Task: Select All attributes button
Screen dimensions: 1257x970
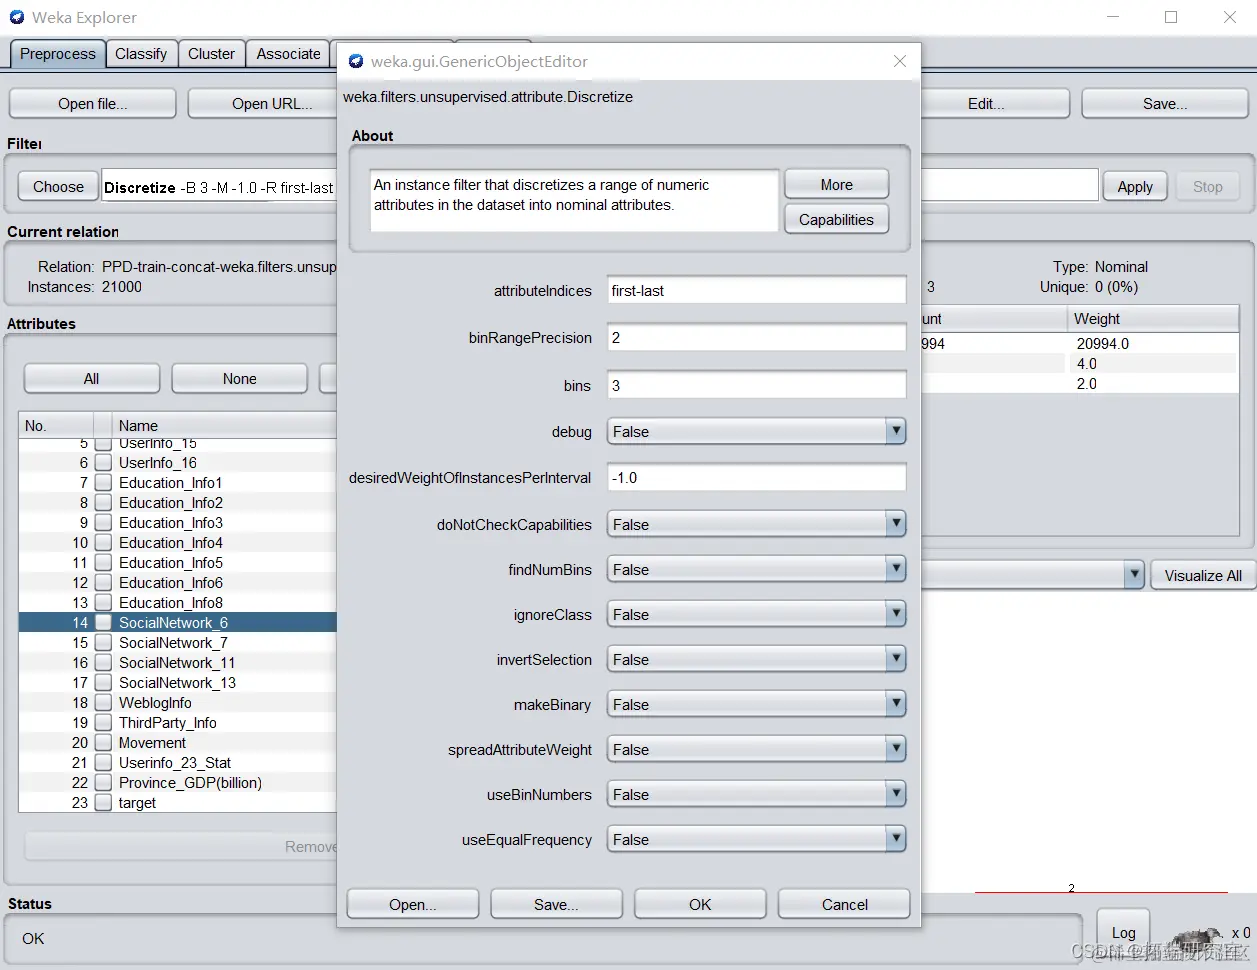Action: pyautogui.click(x=91, y=378)
